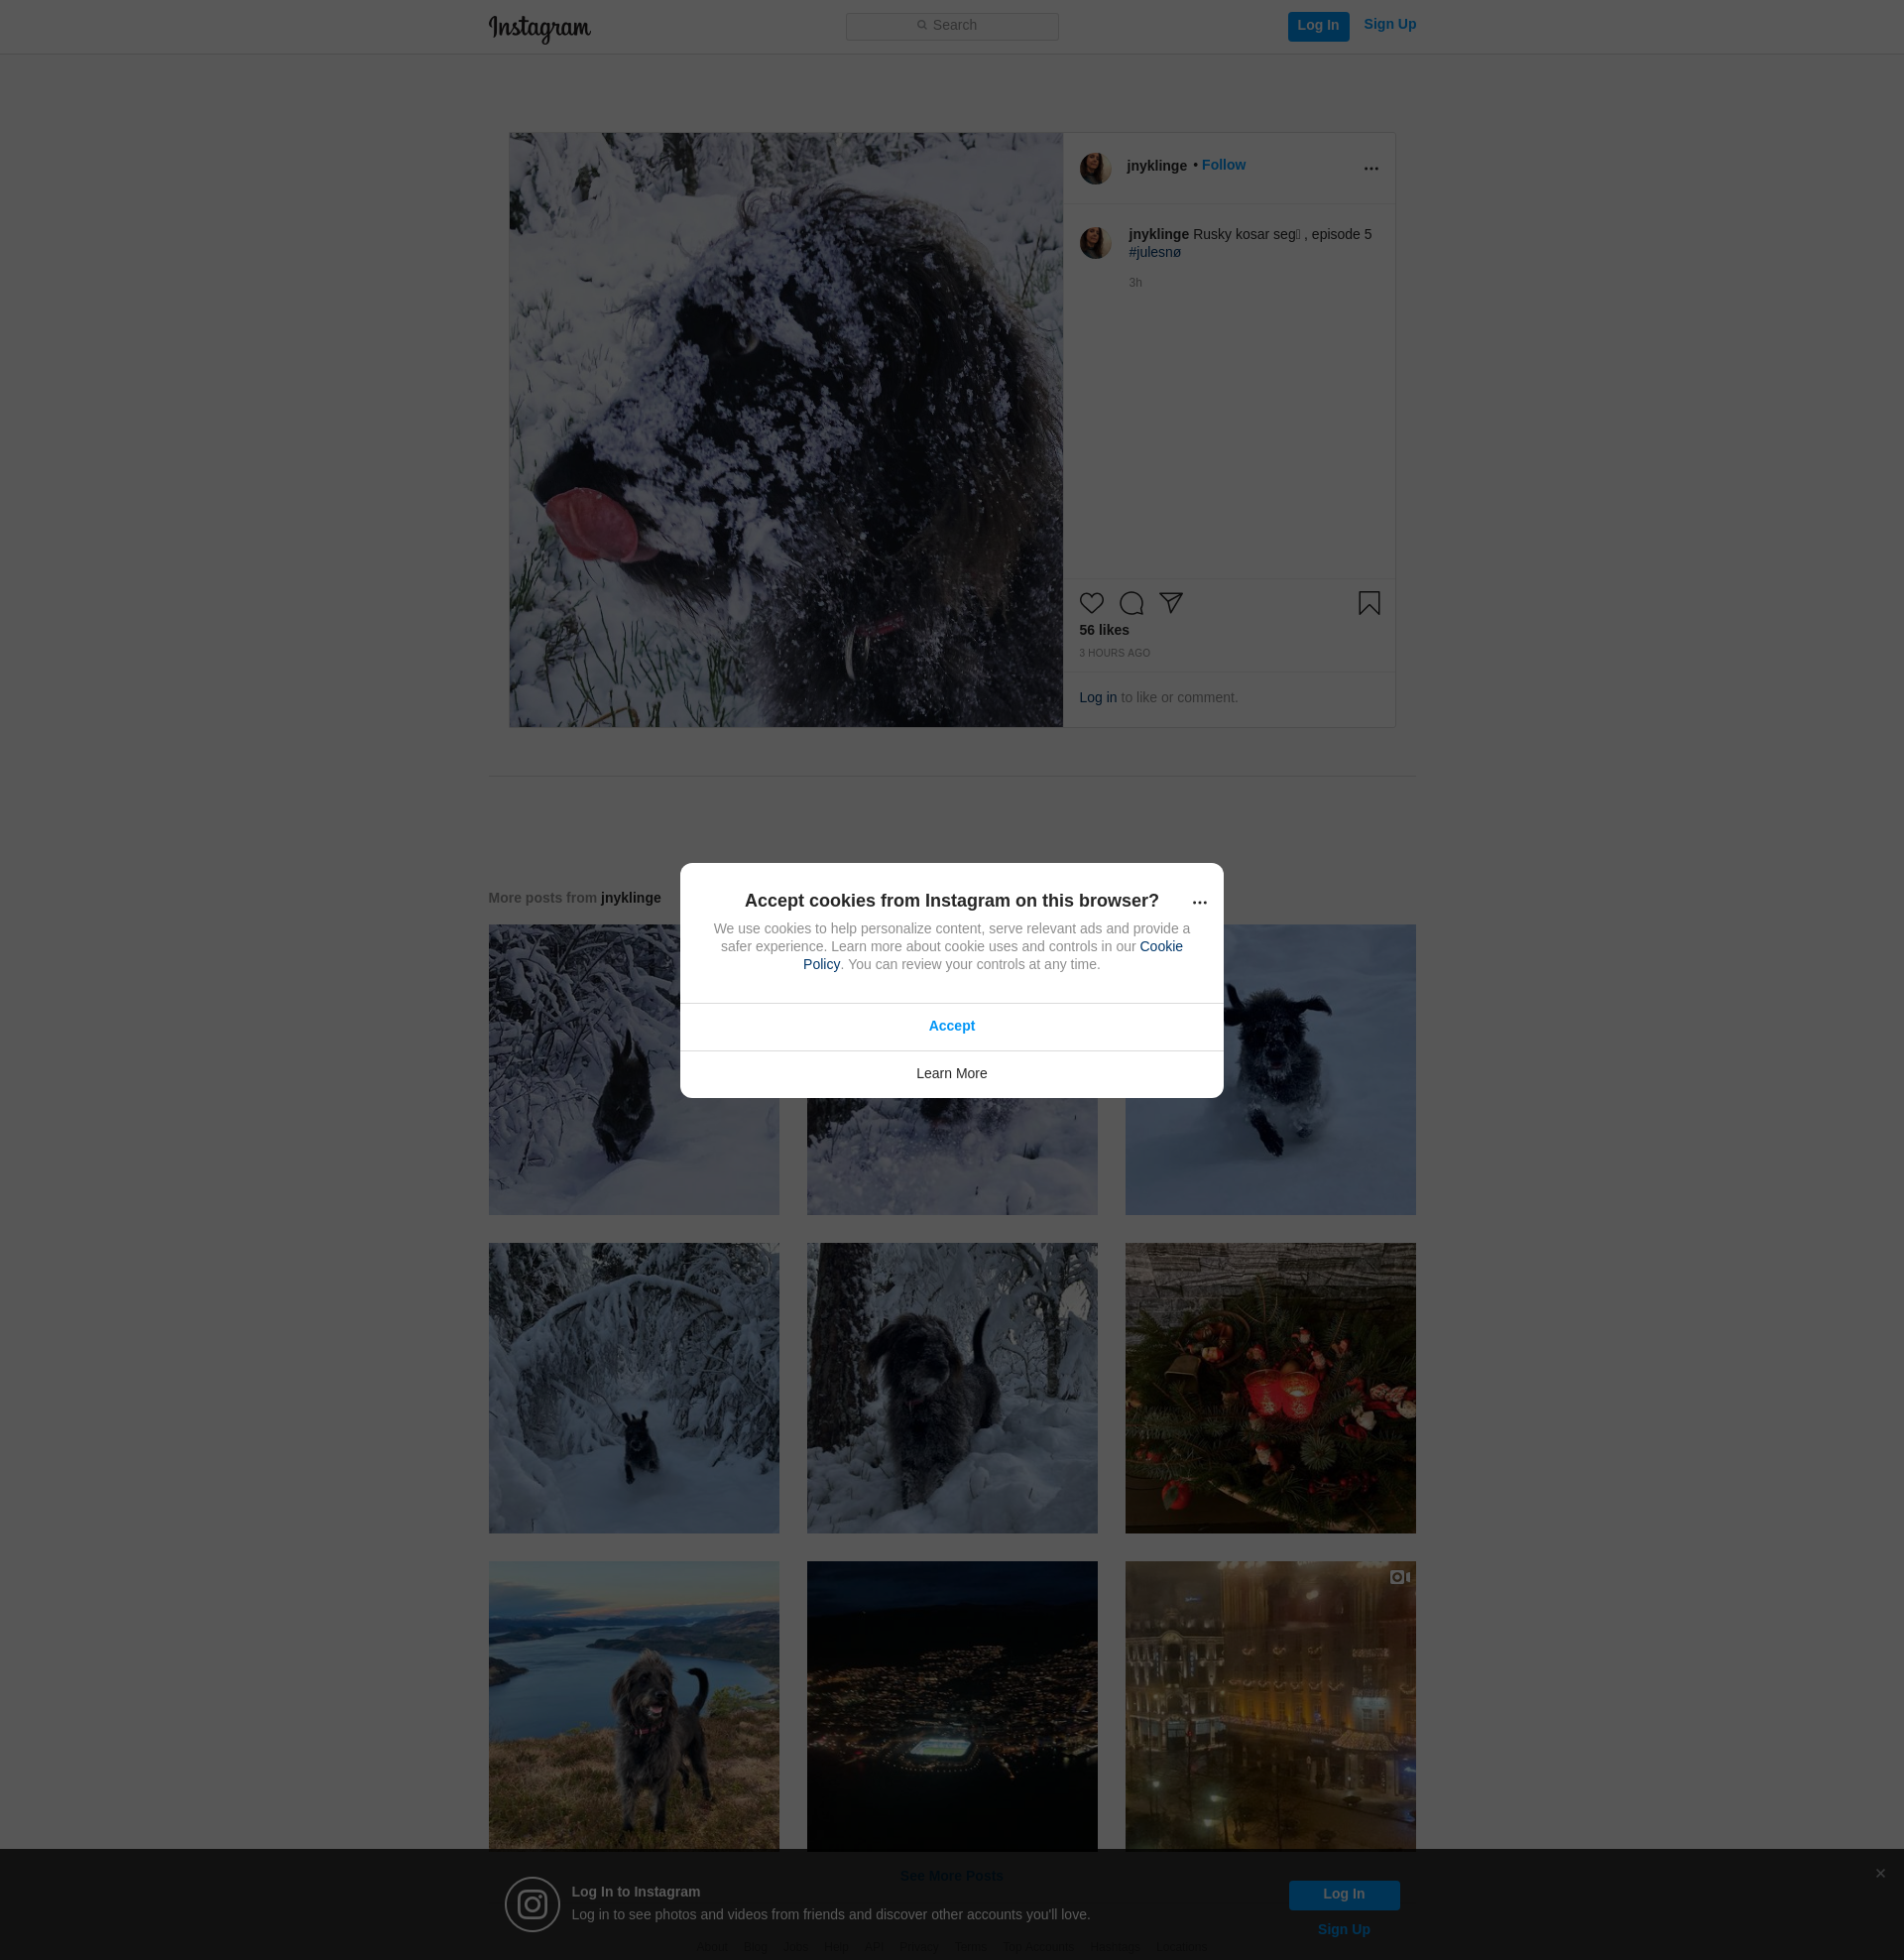1904x1960 pixels.
Task: Click the 56 likes count
Action: pyautogui.click(x=1103, y=630)
